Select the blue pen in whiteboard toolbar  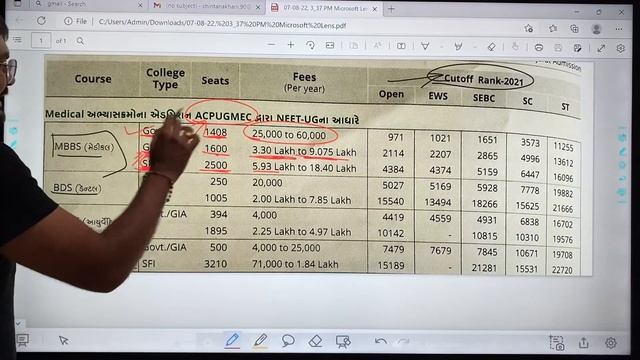(x=232, y=340)
